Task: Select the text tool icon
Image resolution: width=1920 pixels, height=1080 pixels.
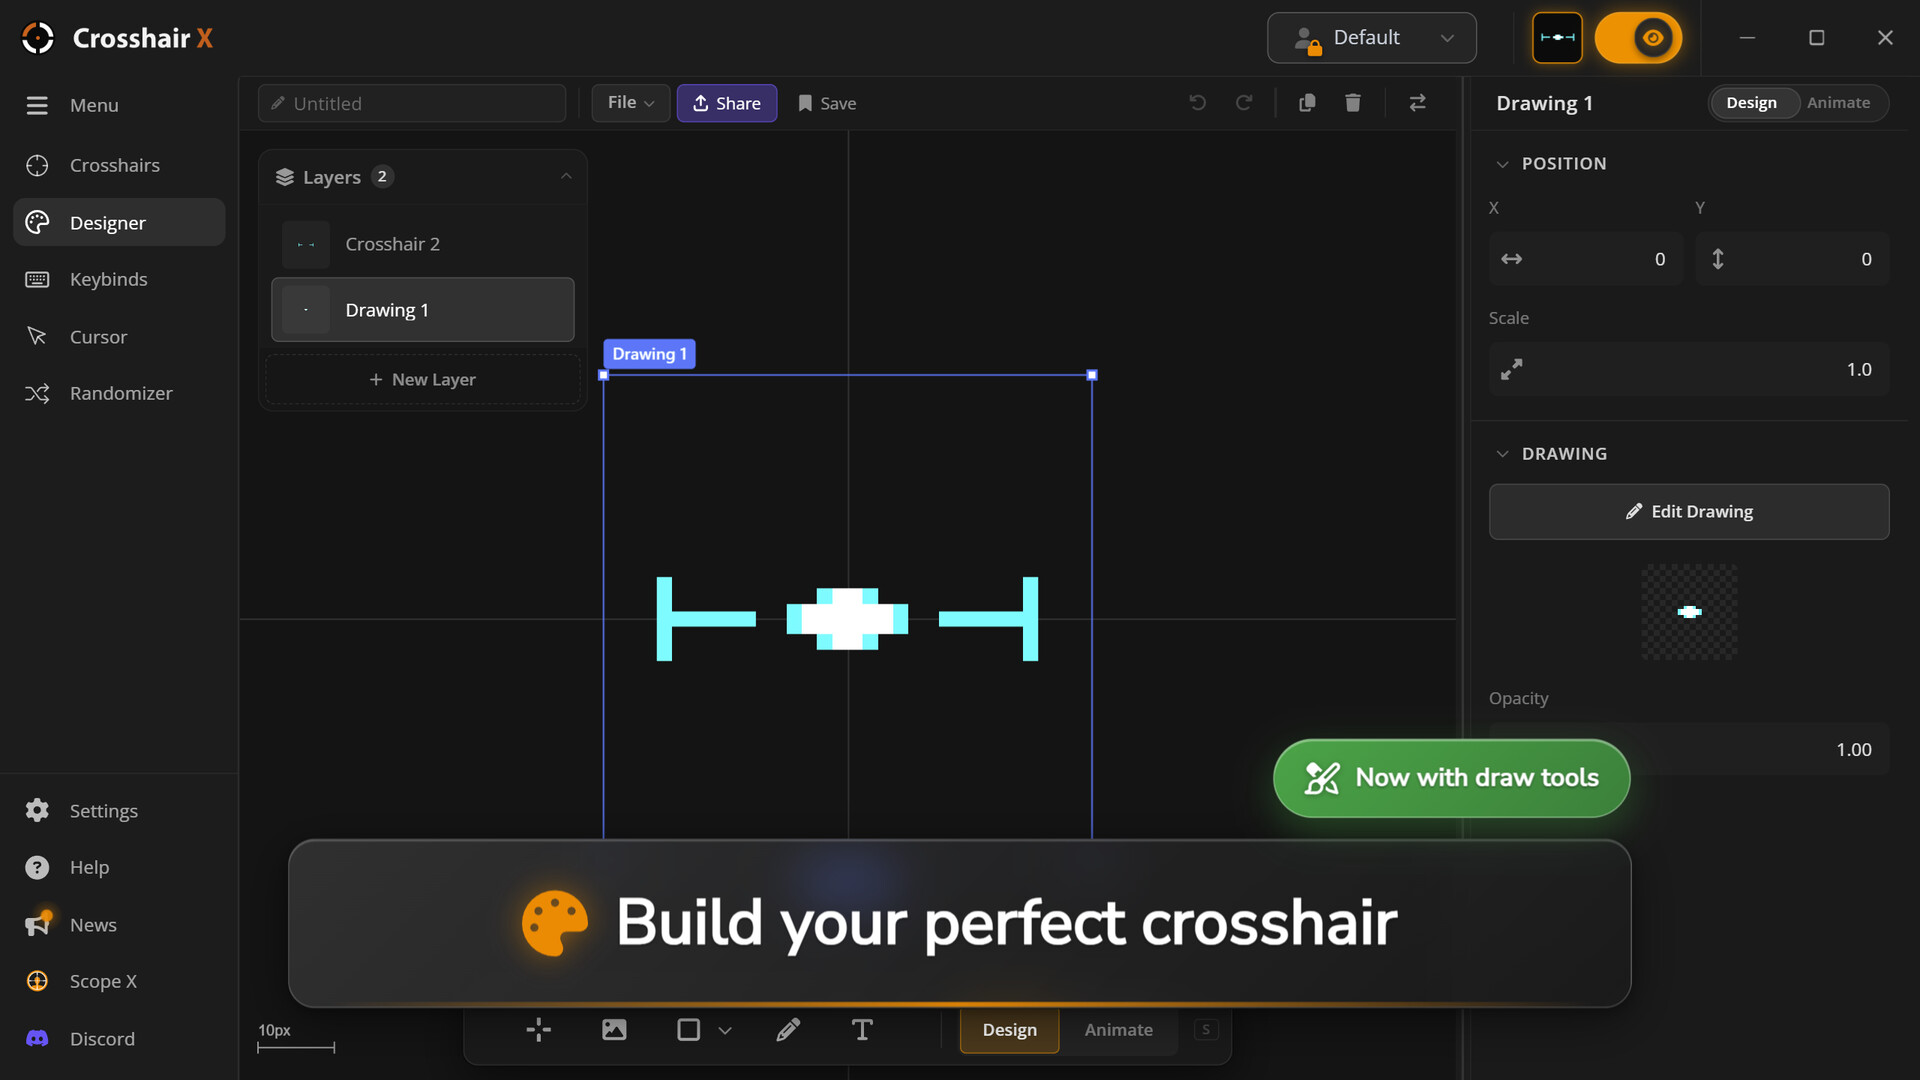Action: tap(862, 1030)
